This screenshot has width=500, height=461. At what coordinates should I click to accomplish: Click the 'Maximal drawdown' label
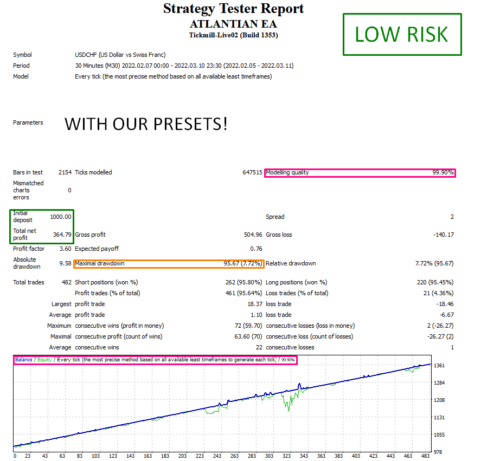pyautogui.click(x=100, y=263)
